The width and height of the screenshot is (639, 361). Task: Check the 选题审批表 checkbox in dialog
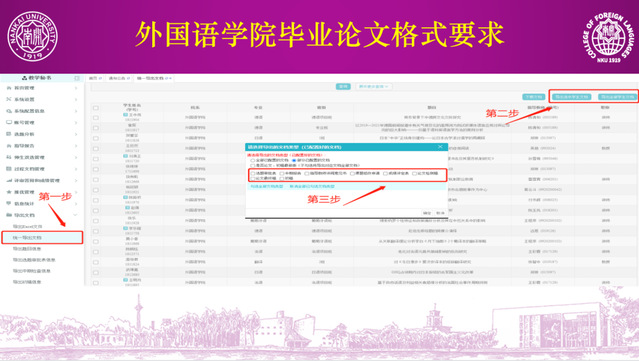253,174
